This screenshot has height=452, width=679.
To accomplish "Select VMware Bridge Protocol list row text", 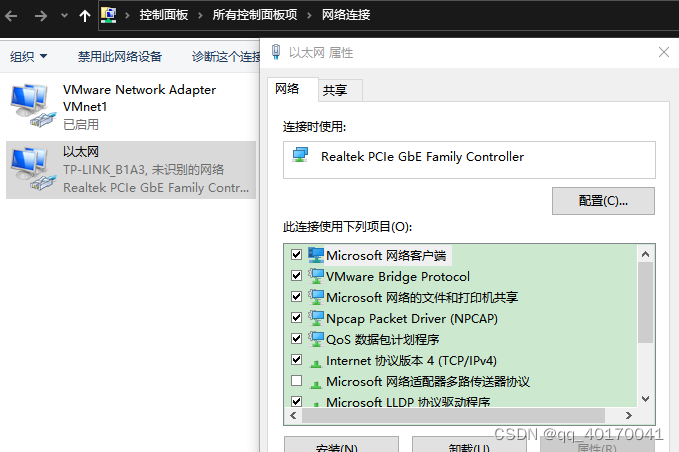I will 398,276.
